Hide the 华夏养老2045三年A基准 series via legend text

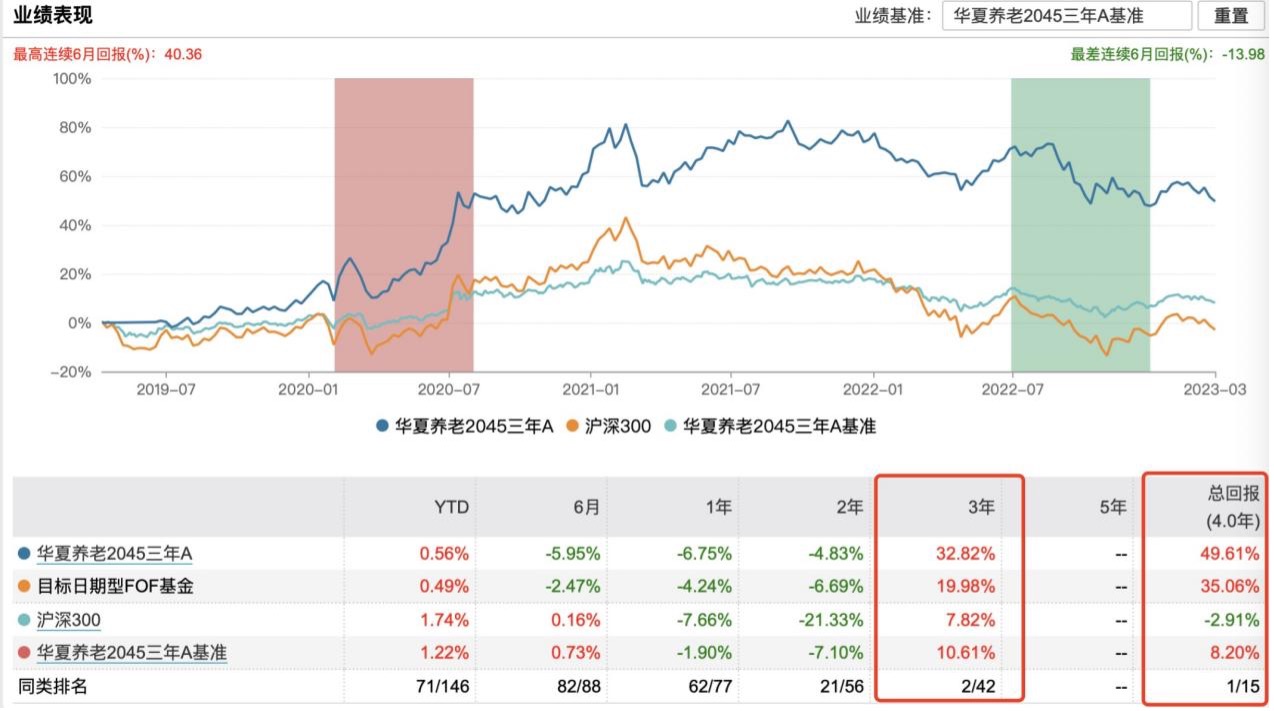click(779, 426)
